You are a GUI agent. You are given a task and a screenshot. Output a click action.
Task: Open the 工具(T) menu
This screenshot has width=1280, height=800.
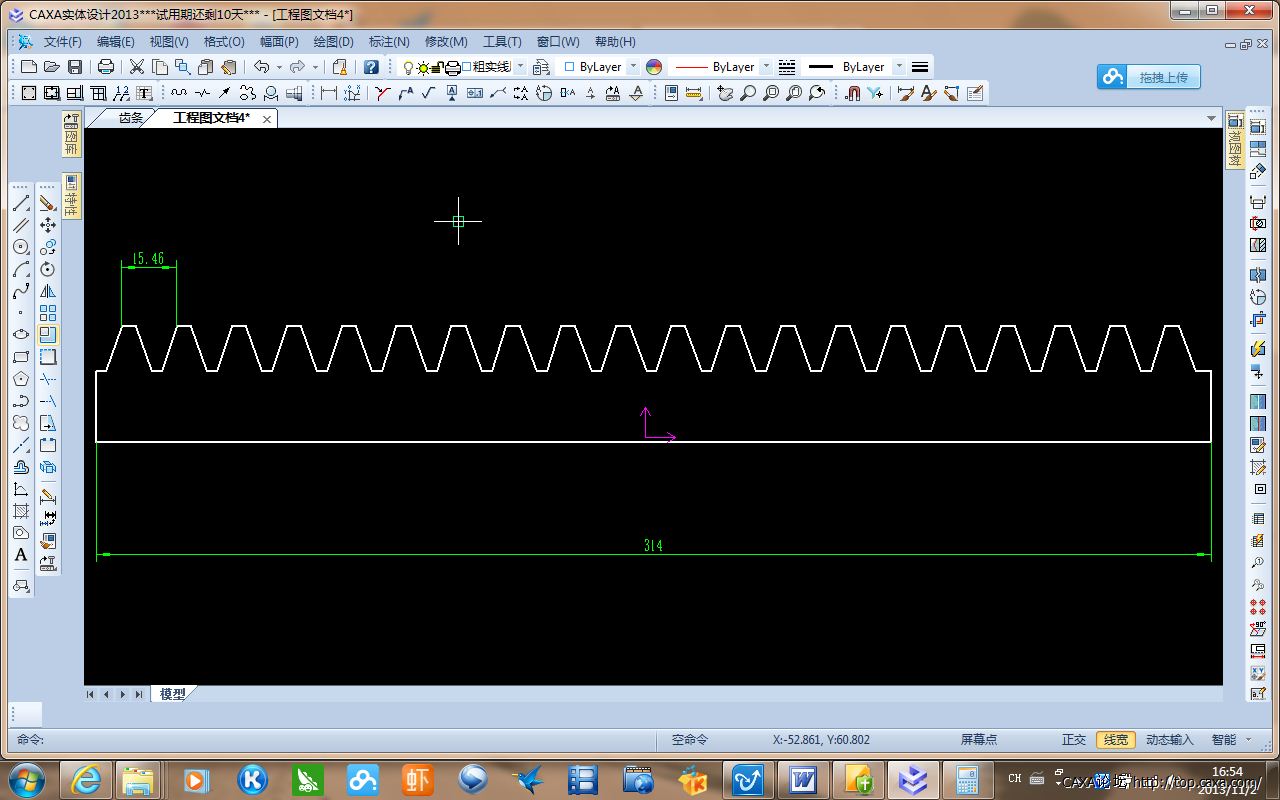502,42
